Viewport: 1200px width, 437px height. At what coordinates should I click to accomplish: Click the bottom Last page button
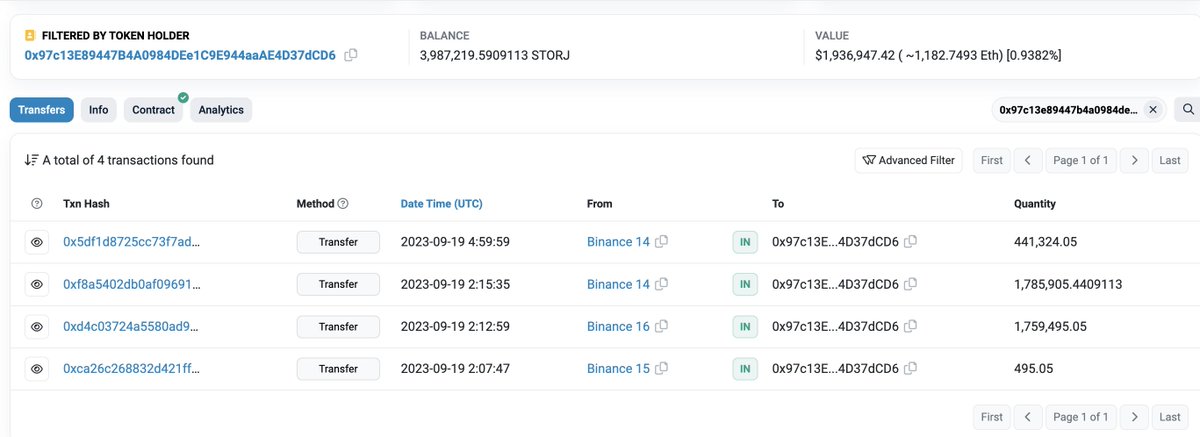1170,417
